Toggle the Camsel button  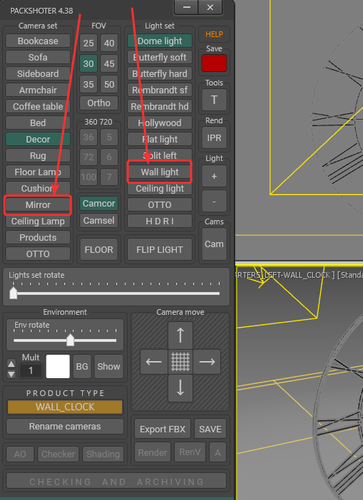(x=99, y=221)
